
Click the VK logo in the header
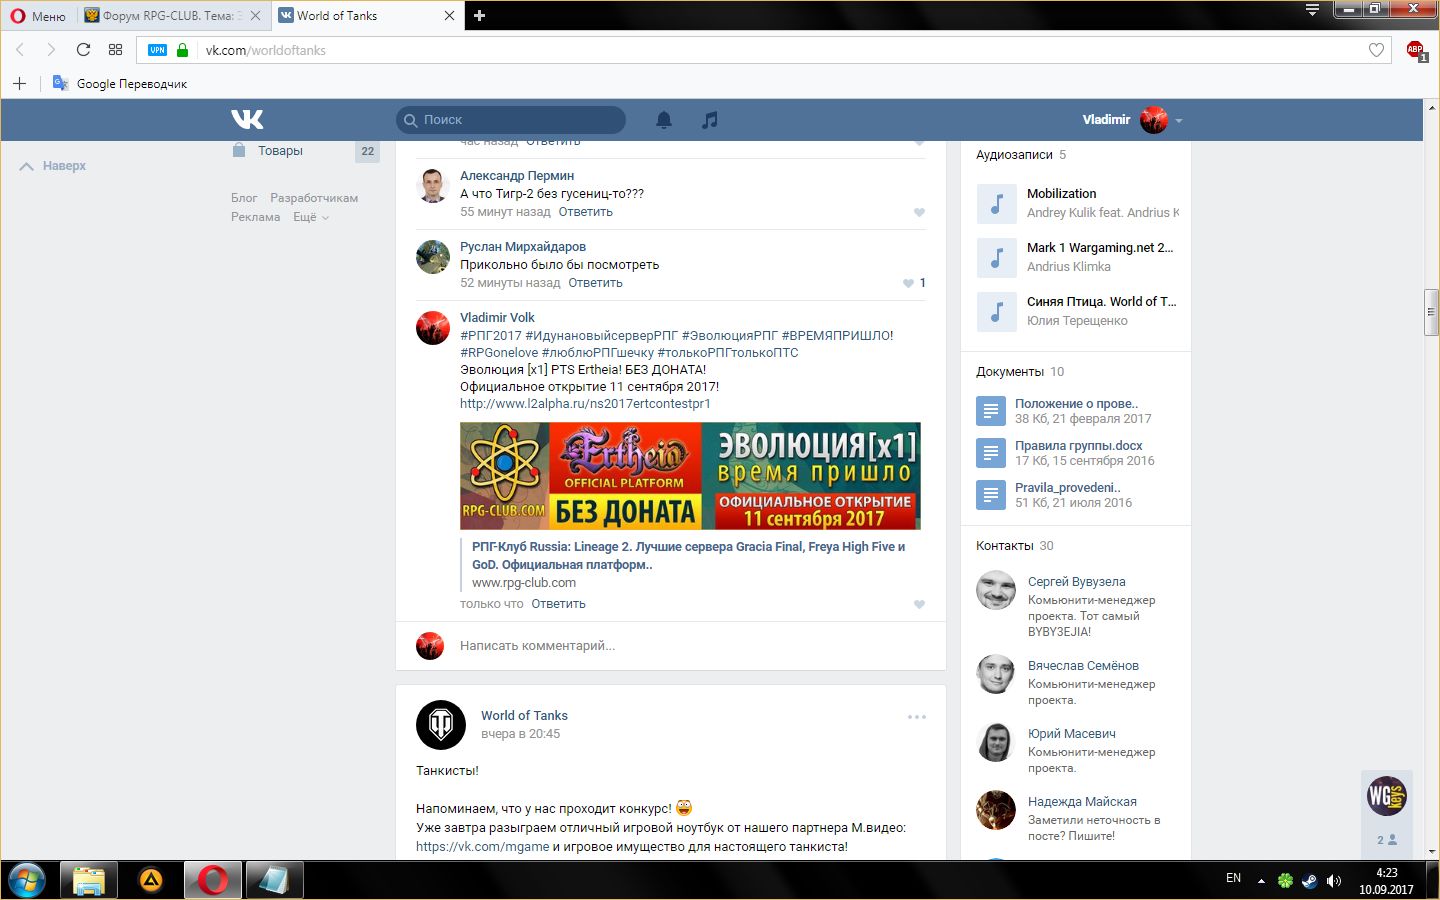coord(247,119)
